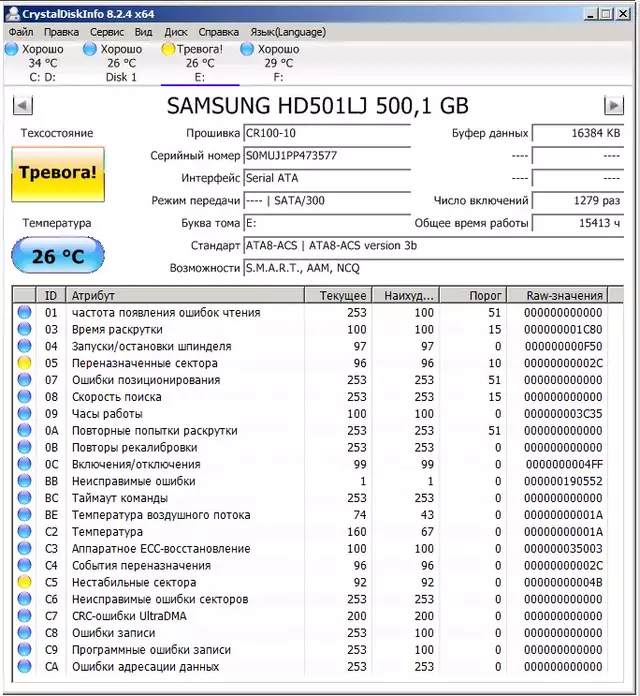Viewport: 640px width, 696px height.
Task: Click the serial number field S0MUJ1PP473577
Action: (x=327, y=156)
